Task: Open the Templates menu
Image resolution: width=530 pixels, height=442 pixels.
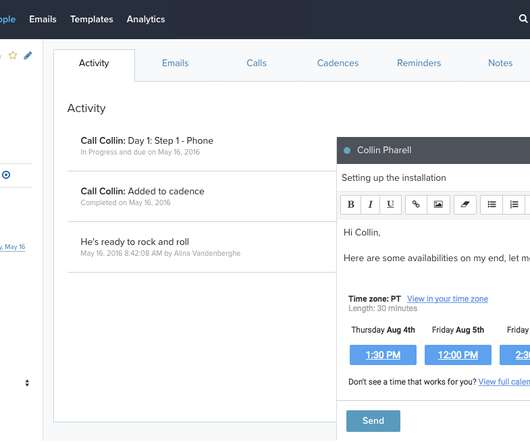Action: click(92, 19)
